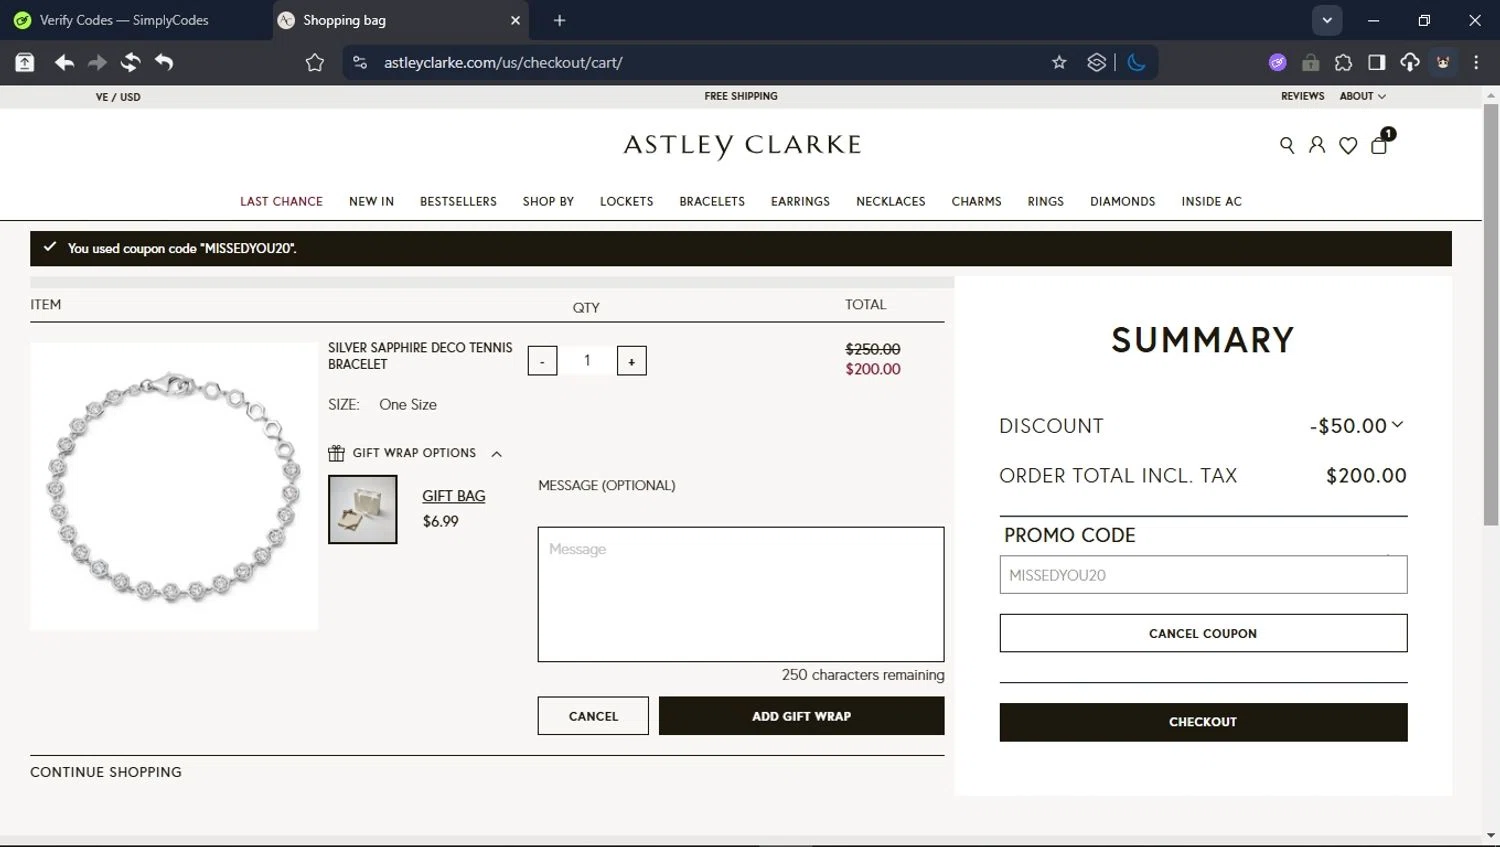This screenshot has height=847, width=1500.
Task: Open the extensions puzzle icon
Action: [1343, 62]
